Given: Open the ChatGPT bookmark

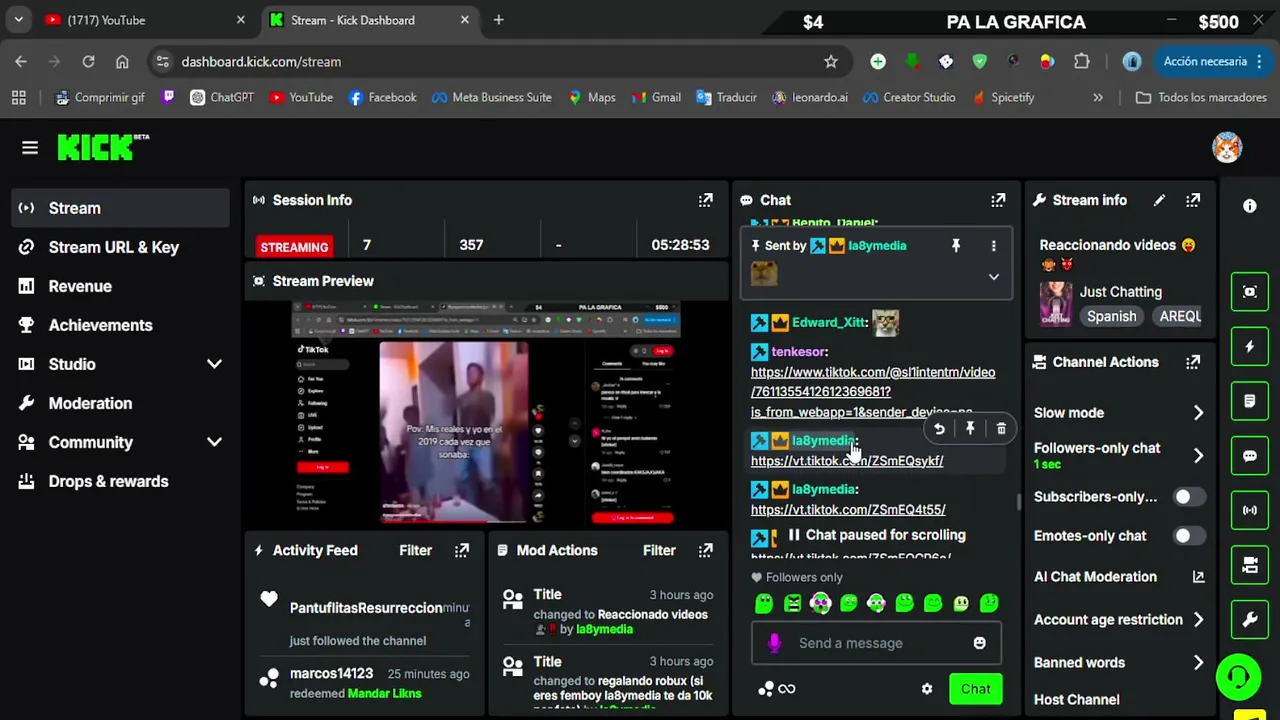Looking at the screenshot, I should pos(221,98).
